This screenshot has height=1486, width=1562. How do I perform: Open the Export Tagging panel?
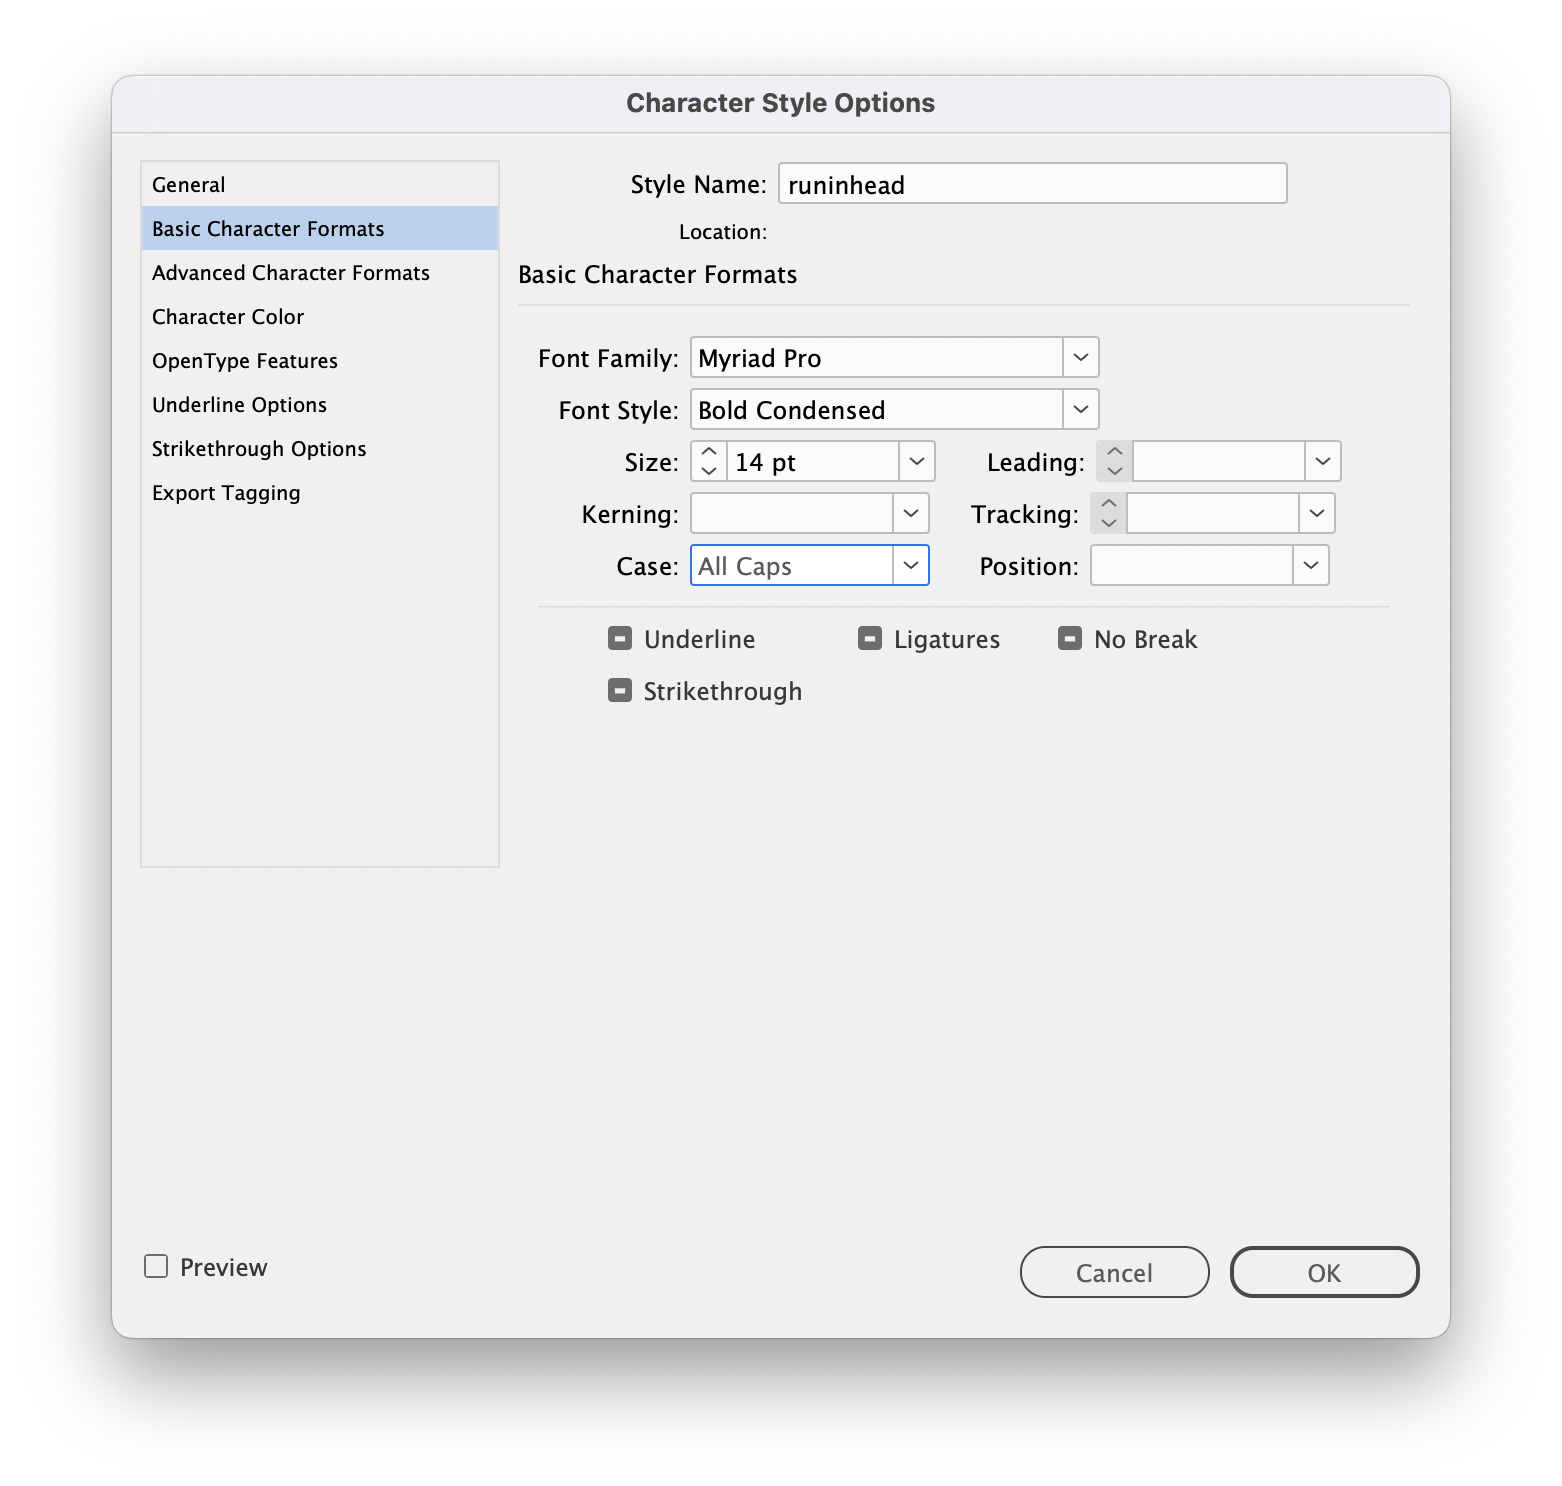(x=226, y=492)
